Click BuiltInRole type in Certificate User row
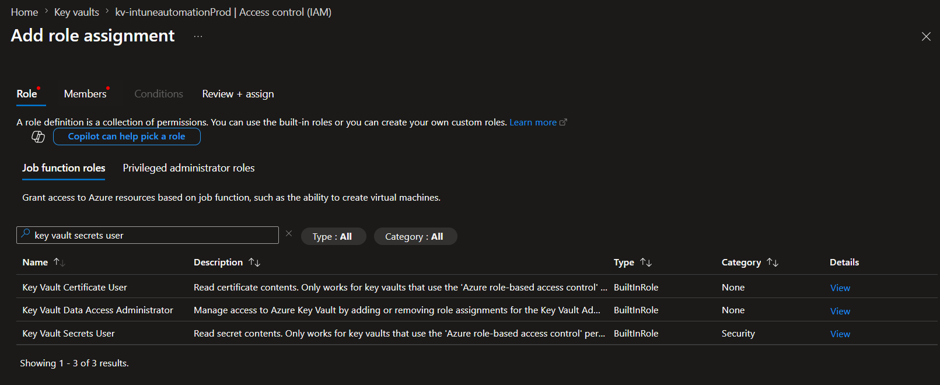The height and width of the screenshot is (385, 940). tap(636, 287)
